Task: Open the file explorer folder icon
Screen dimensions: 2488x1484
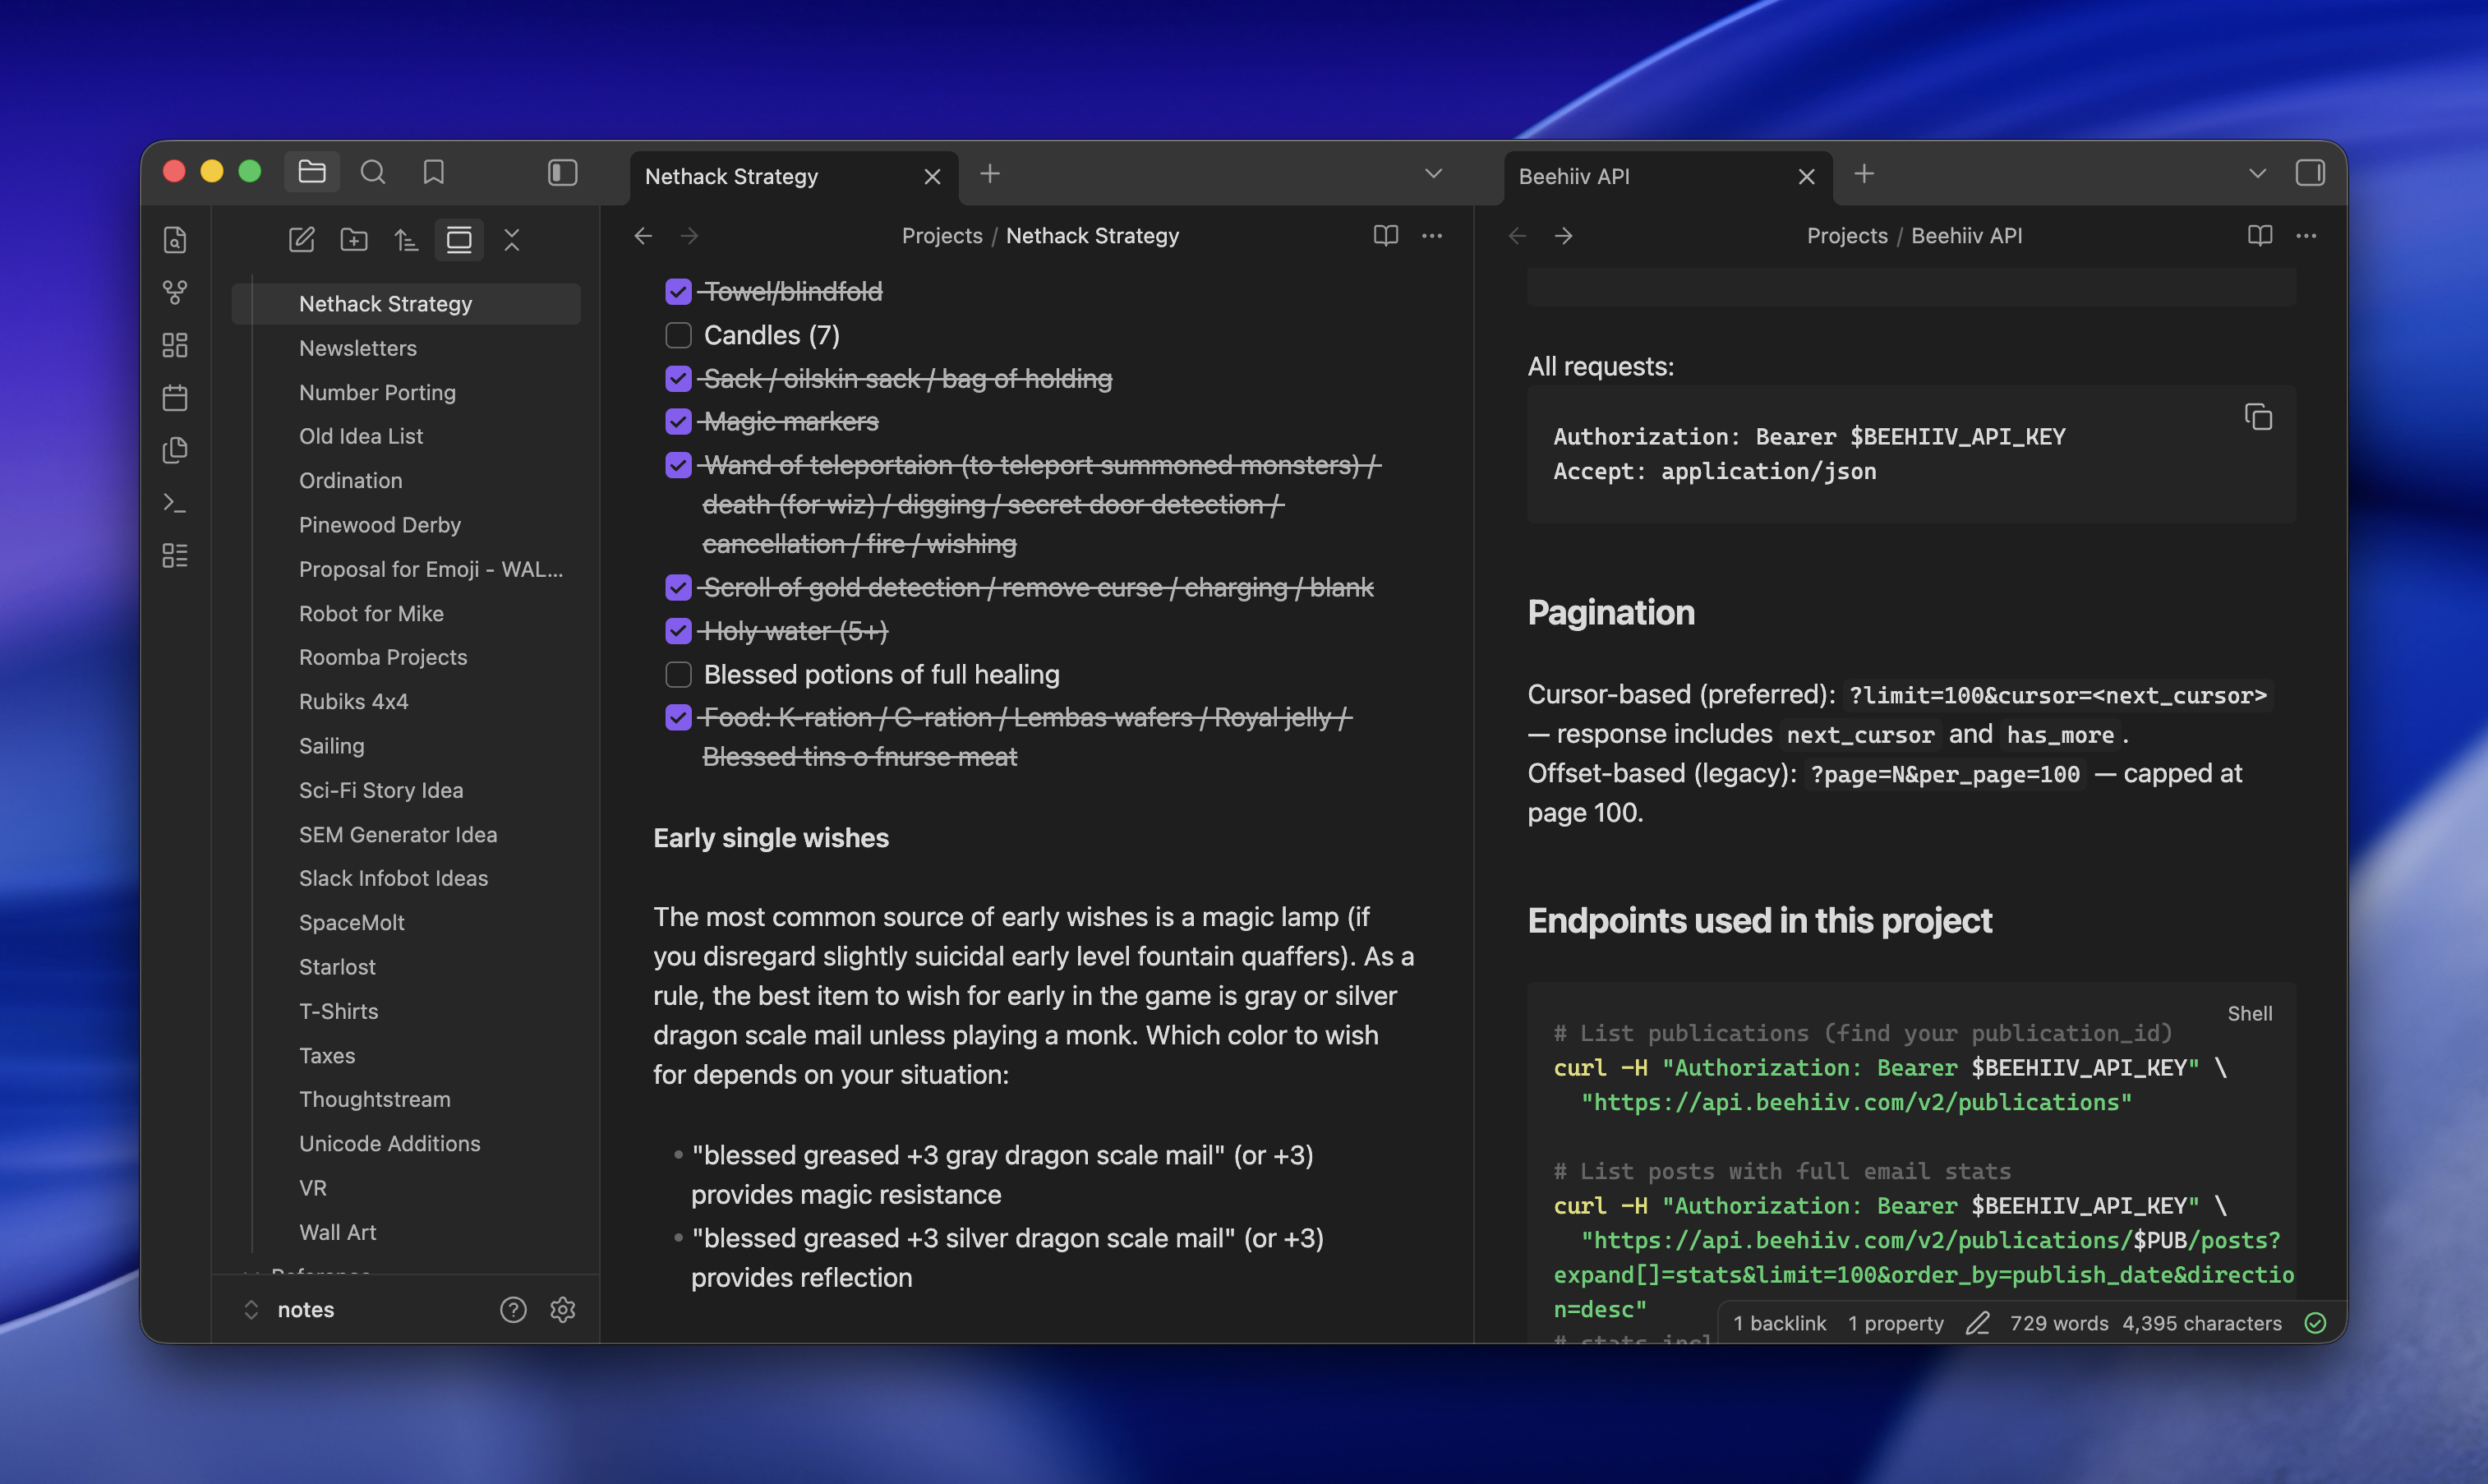Action: tap(312, 173)
